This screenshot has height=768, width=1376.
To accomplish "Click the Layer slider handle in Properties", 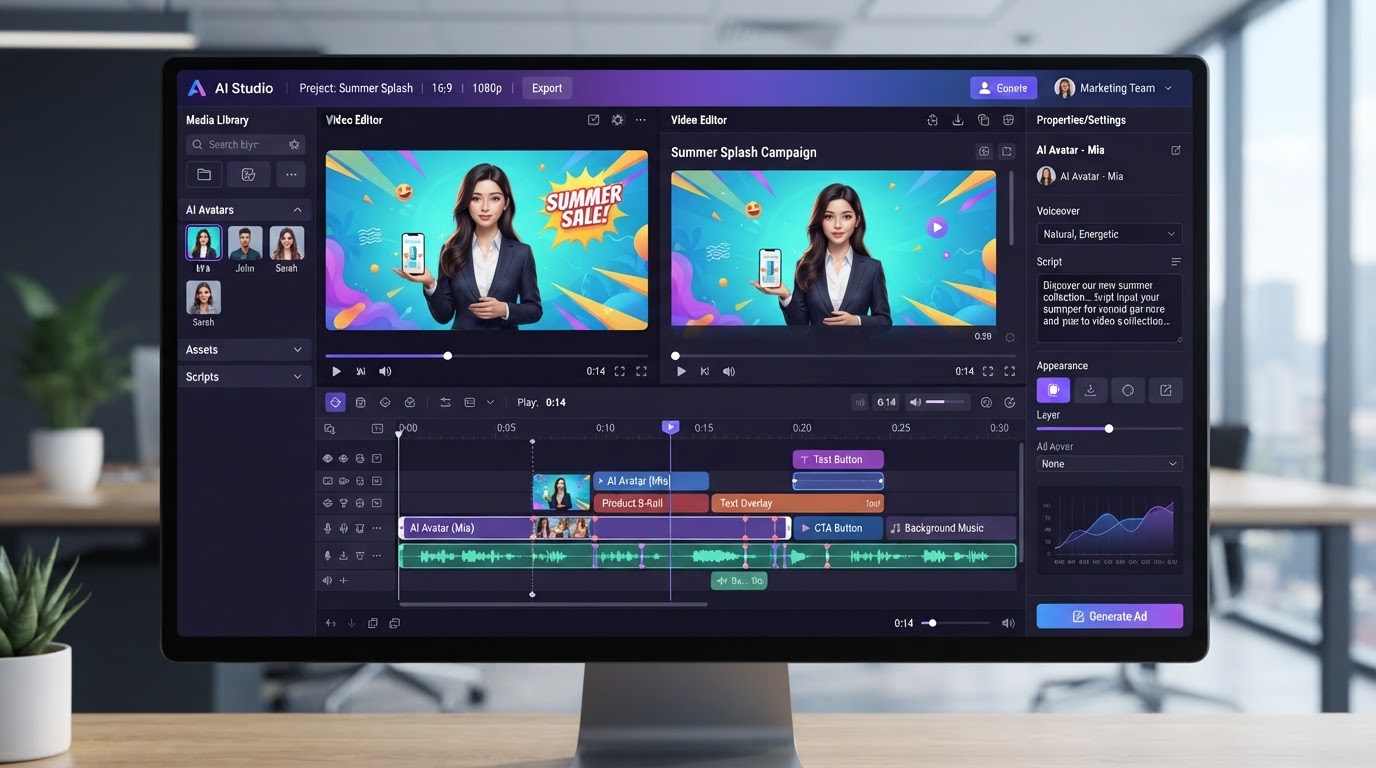I will [x=1109, y=428].
